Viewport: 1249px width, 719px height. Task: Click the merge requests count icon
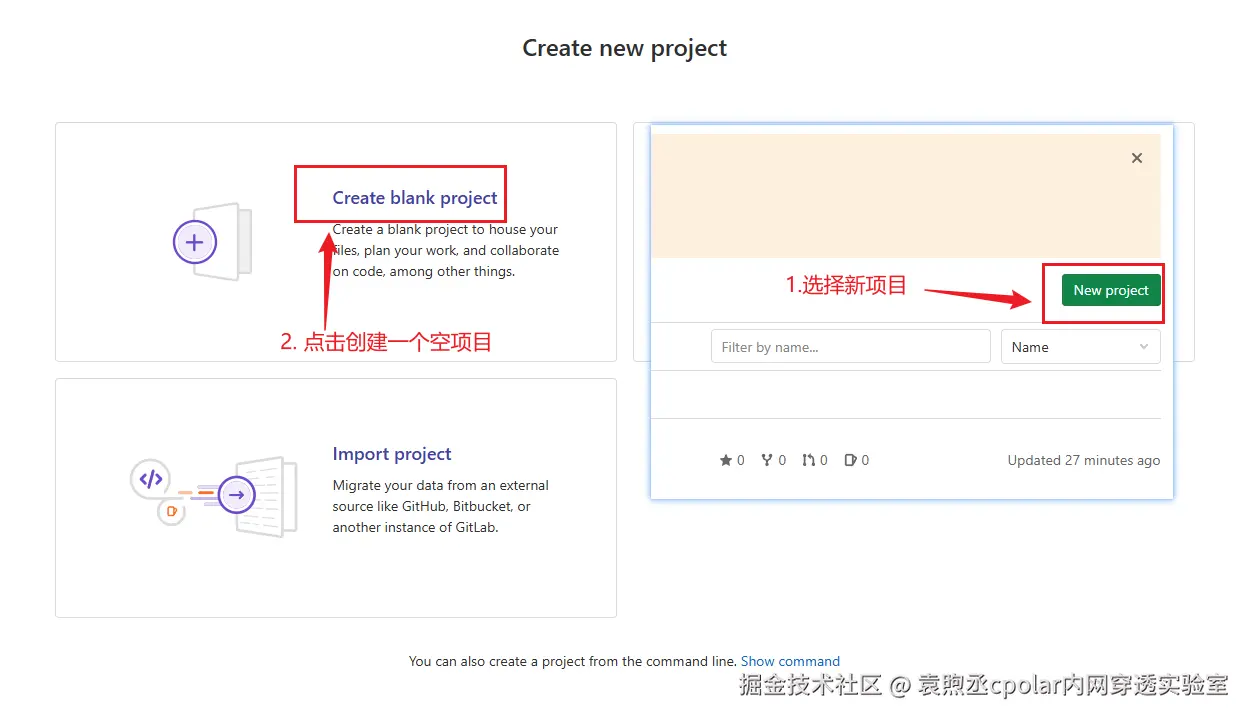[808, 460]
